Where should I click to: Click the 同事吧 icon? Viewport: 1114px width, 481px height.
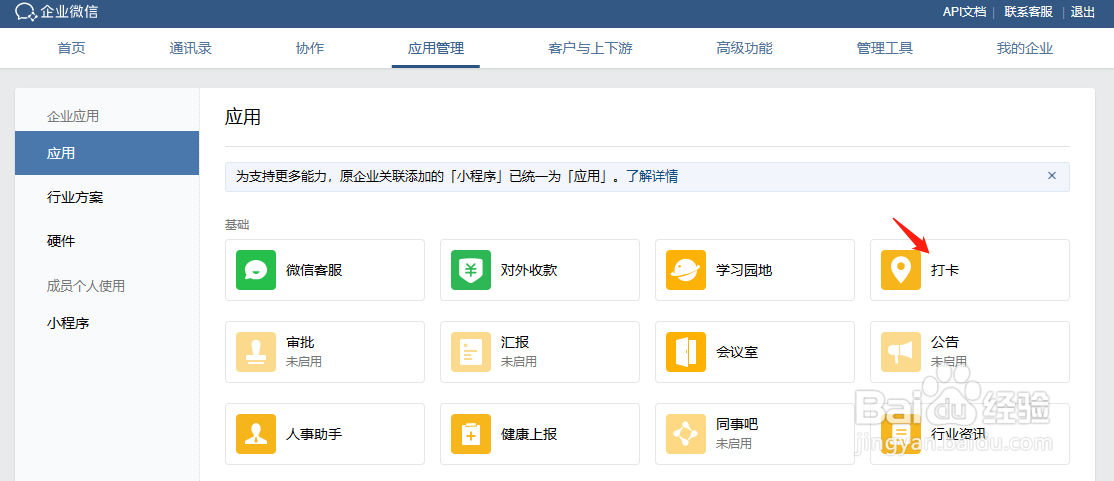686,434
